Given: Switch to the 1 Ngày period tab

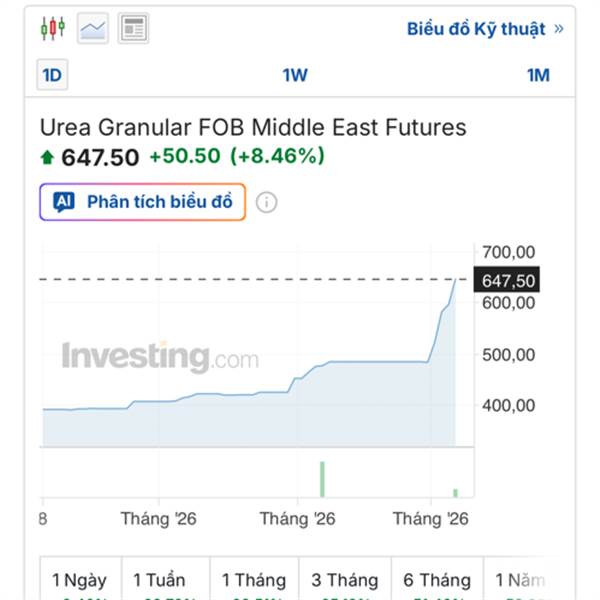Looking at the screenshot, I should [x=79, y=580].
